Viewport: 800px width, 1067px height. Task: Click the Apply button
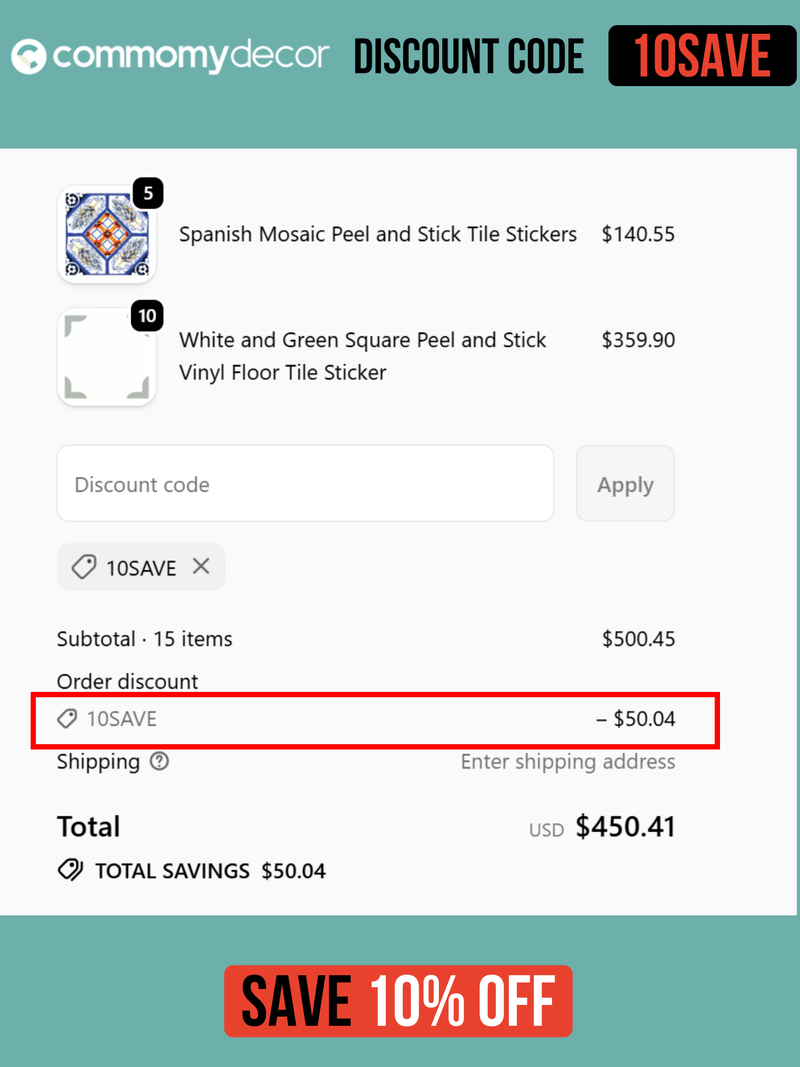tap(625, 483)
